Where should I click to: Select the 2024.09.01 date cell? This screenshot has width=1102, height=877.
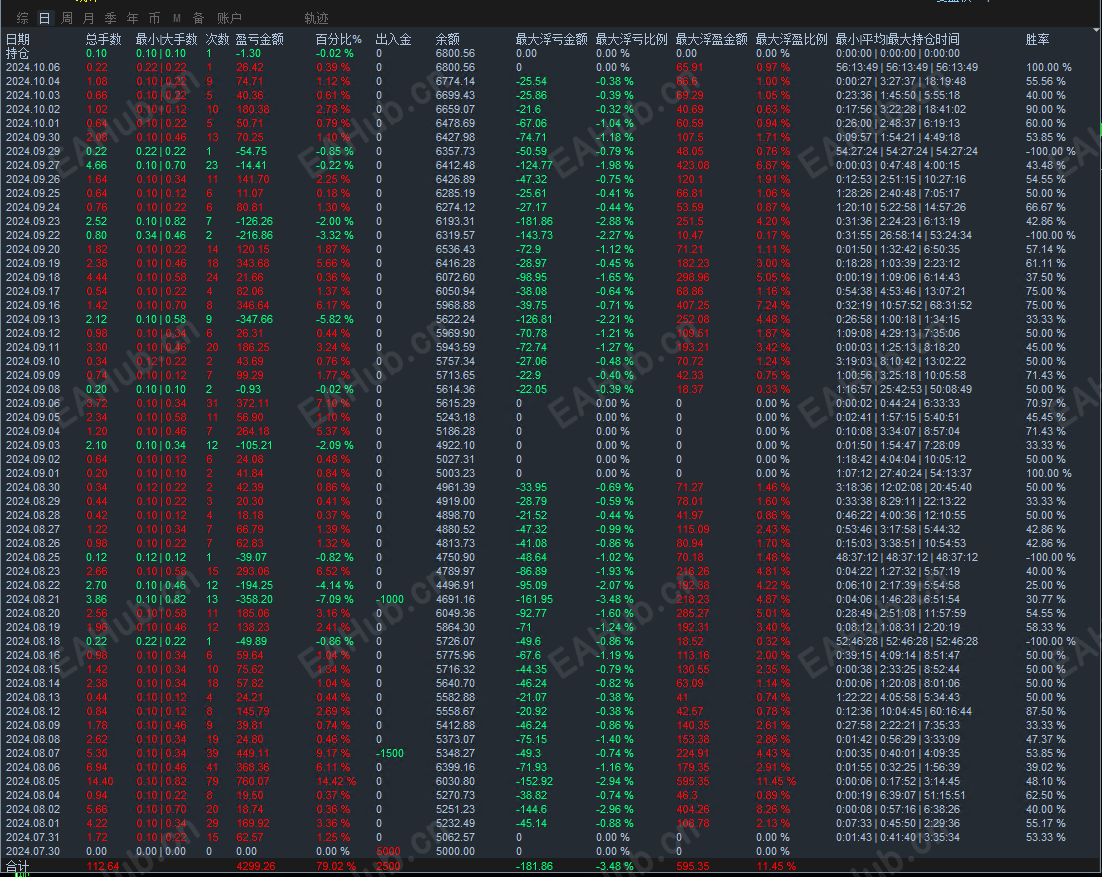pos(33,474)
